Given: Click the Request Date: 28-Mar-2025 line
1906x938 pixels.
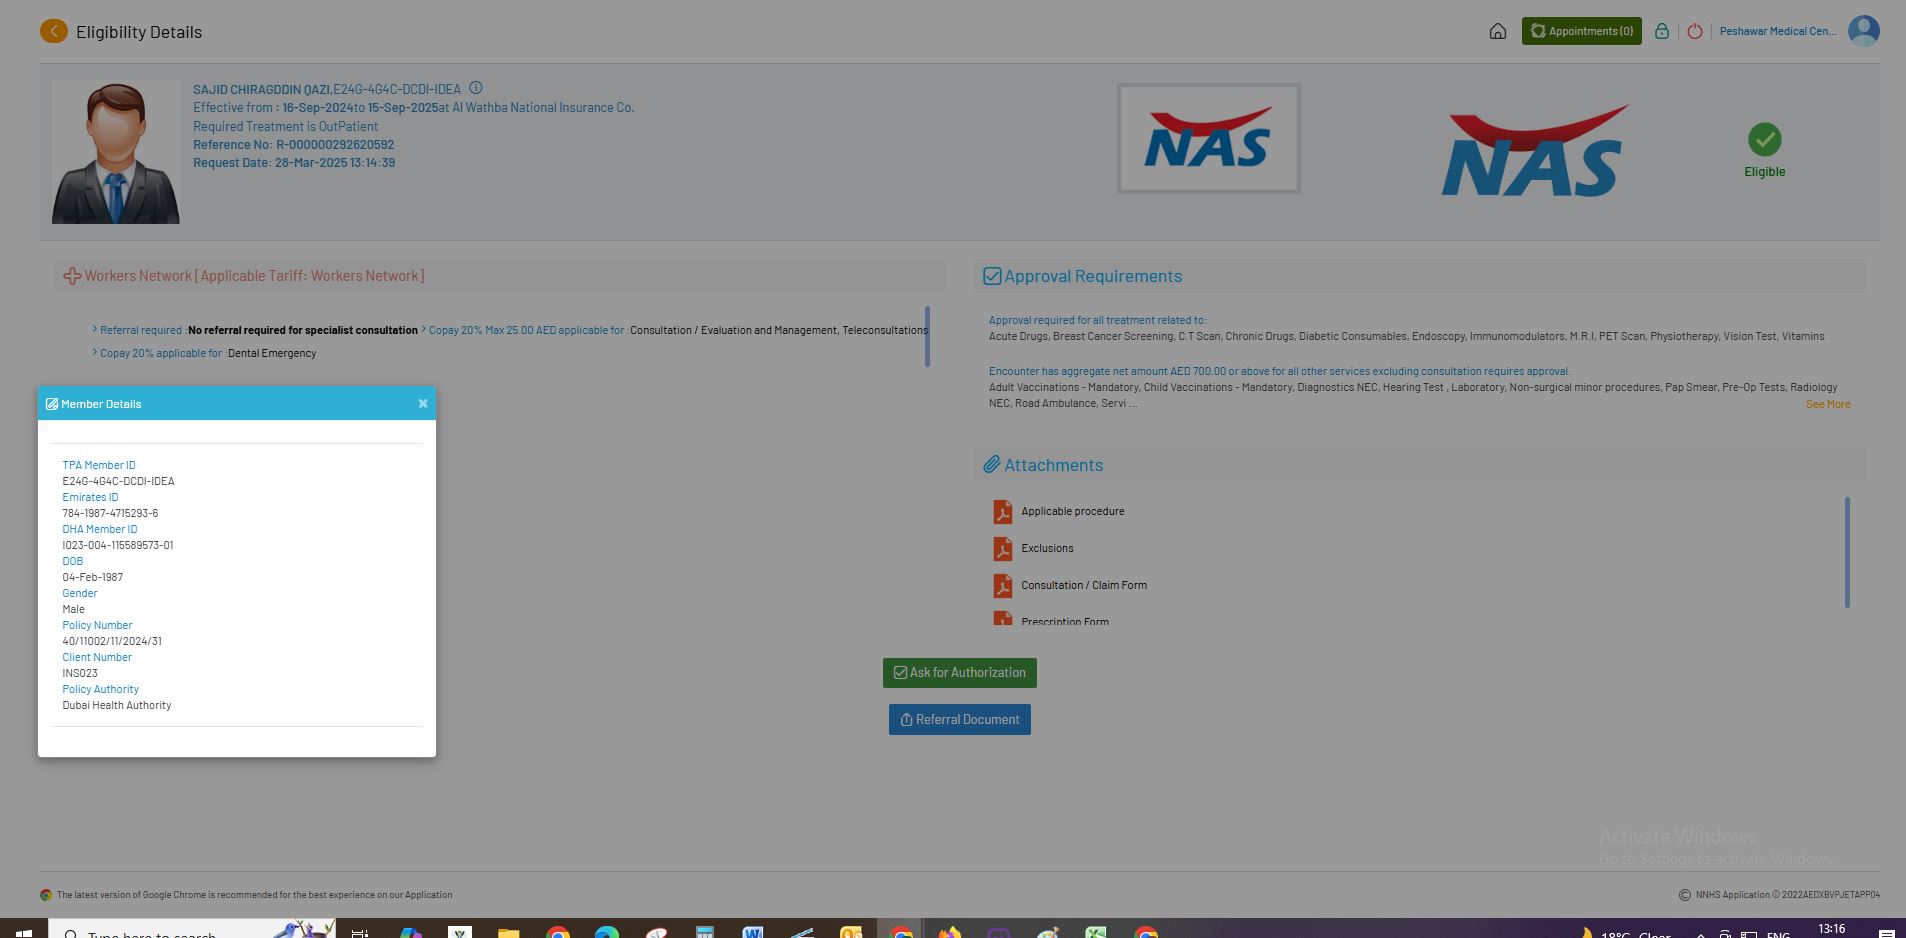Looking at the screenshot, I should tap(294, 163).
